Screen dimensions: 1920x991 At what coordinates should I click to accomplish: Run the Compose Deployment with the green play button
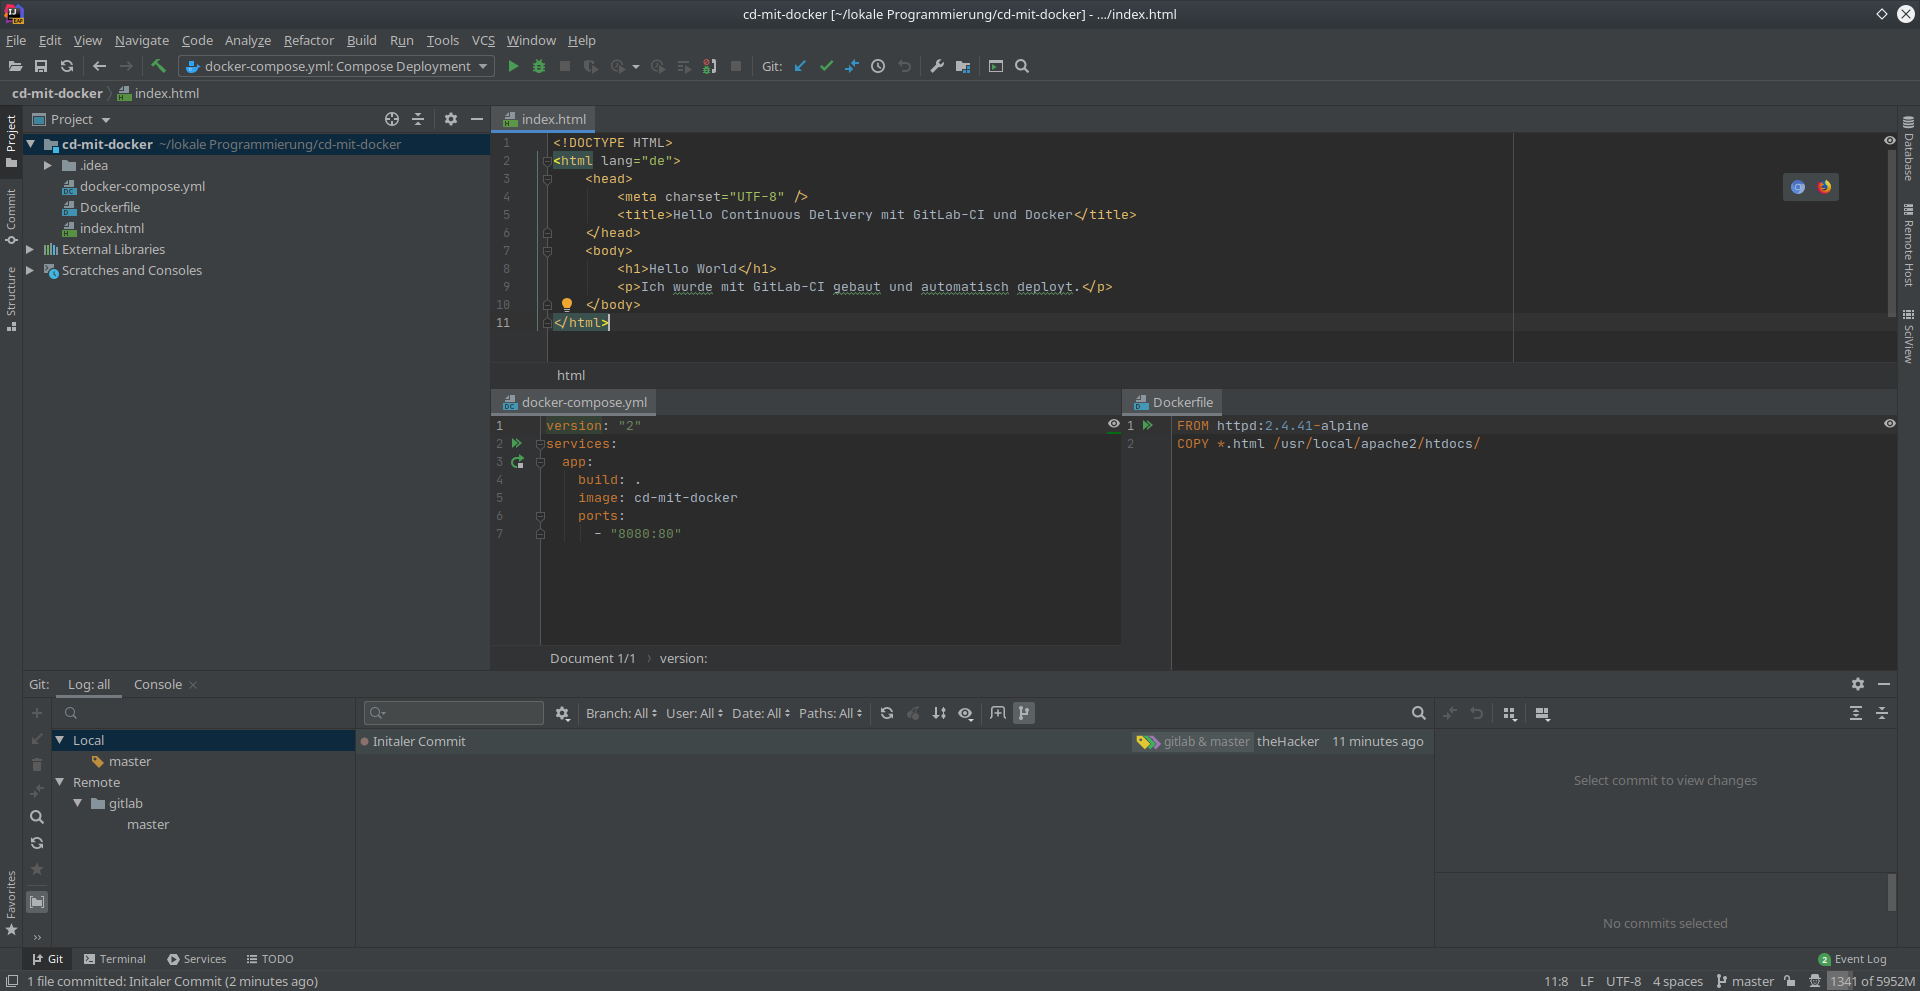(x=513, y=66)
